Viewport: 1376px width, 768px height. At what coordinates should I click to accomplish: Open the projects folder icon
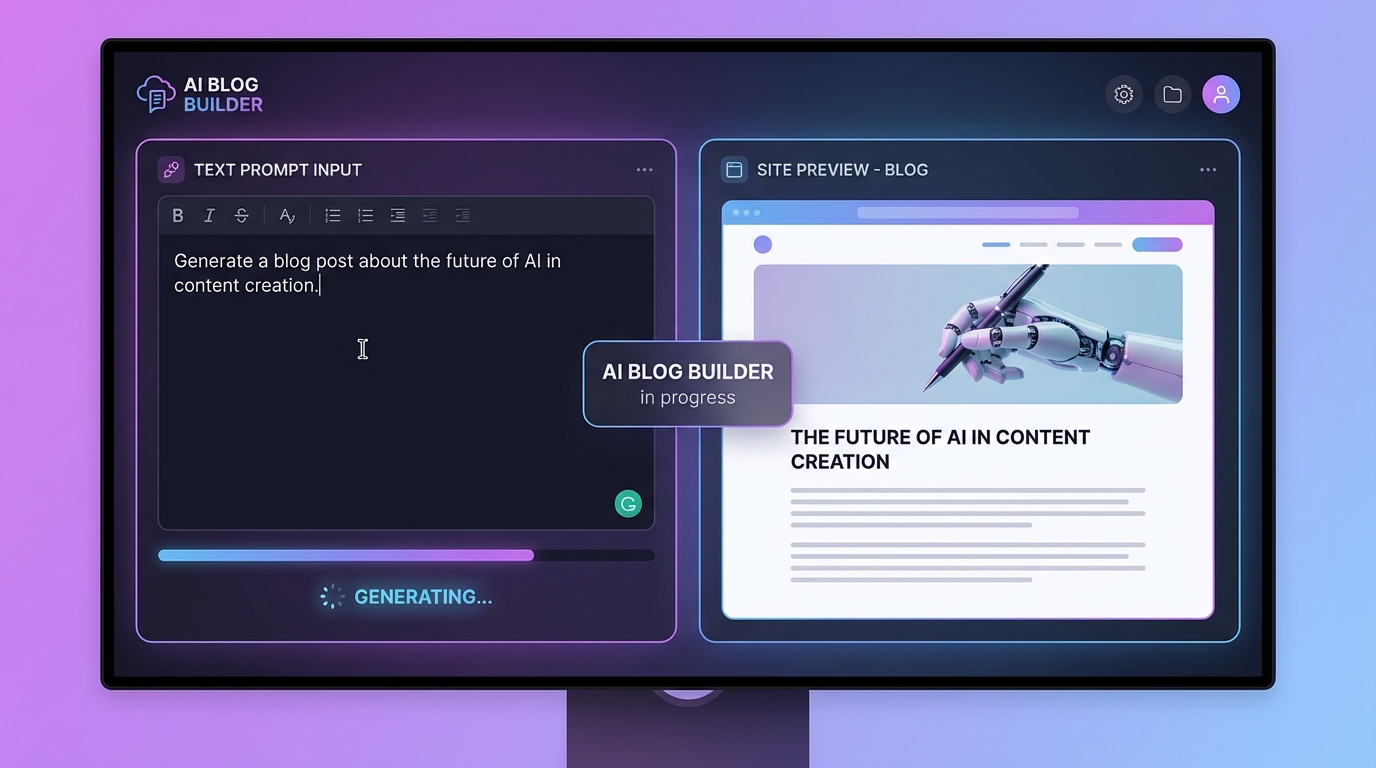1172,93
